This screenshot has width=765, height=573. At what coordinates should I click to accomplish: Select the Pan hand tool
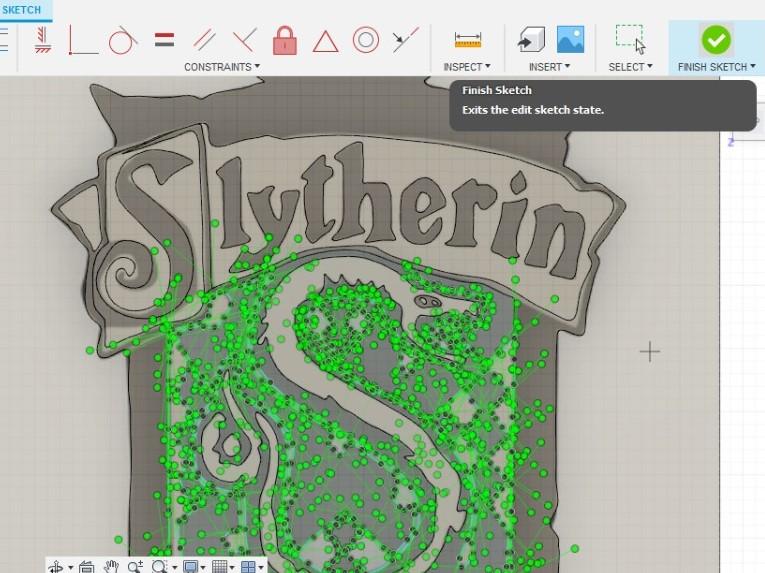(x=112, y=567)
